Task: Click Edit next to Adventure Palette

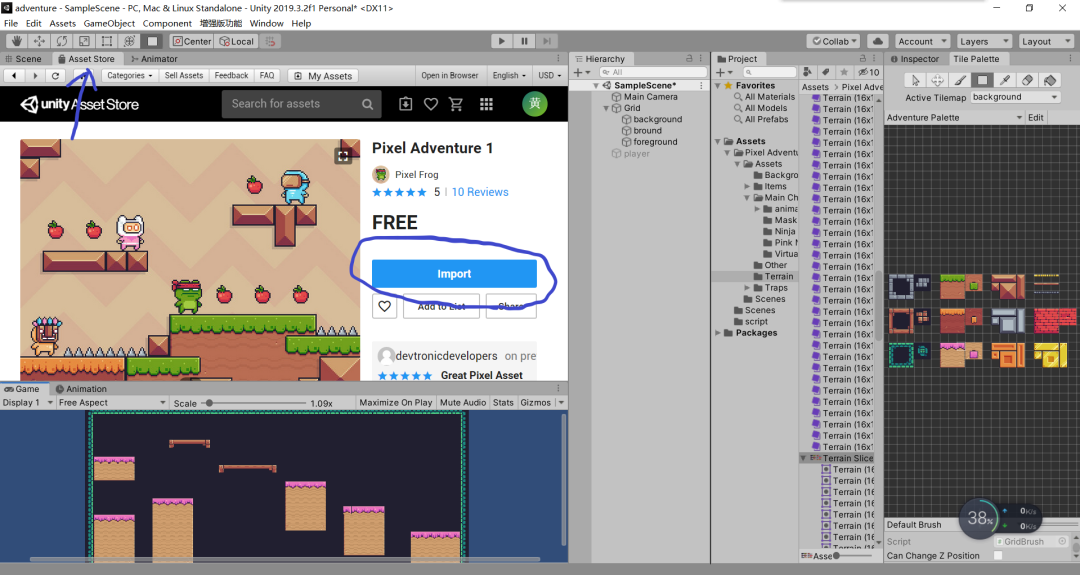Action: pos(1036,118)
